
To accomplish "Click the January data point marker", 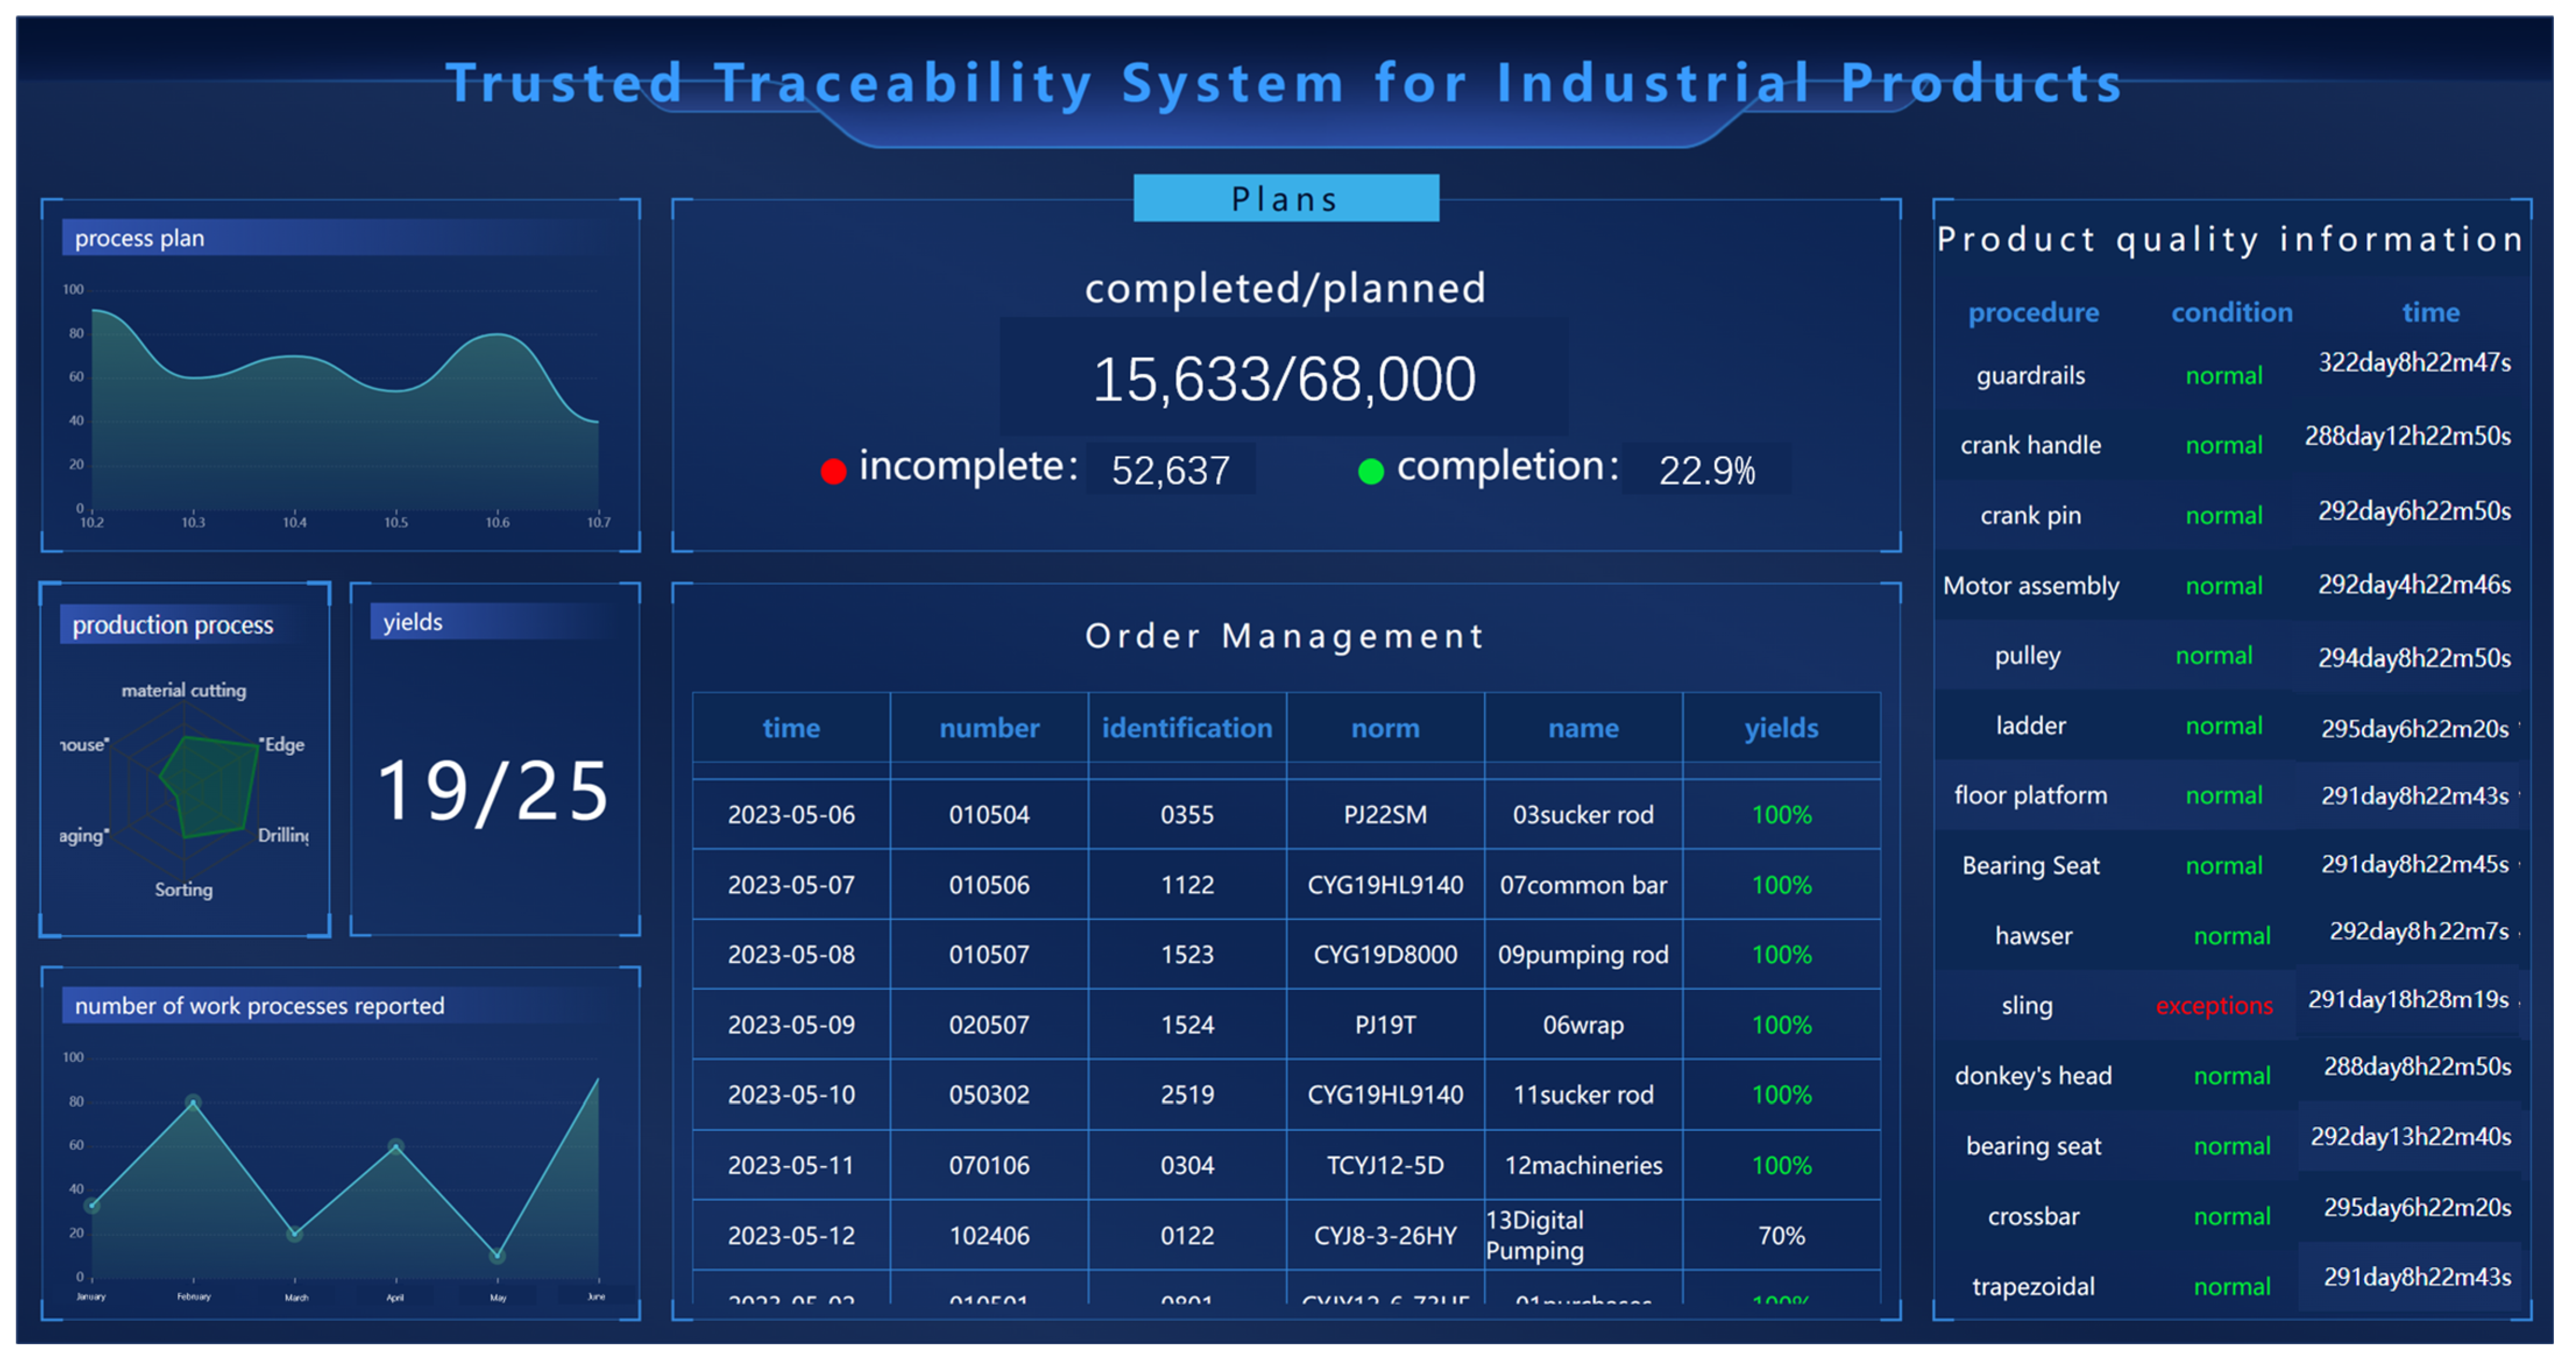I will pos(92,1206).
